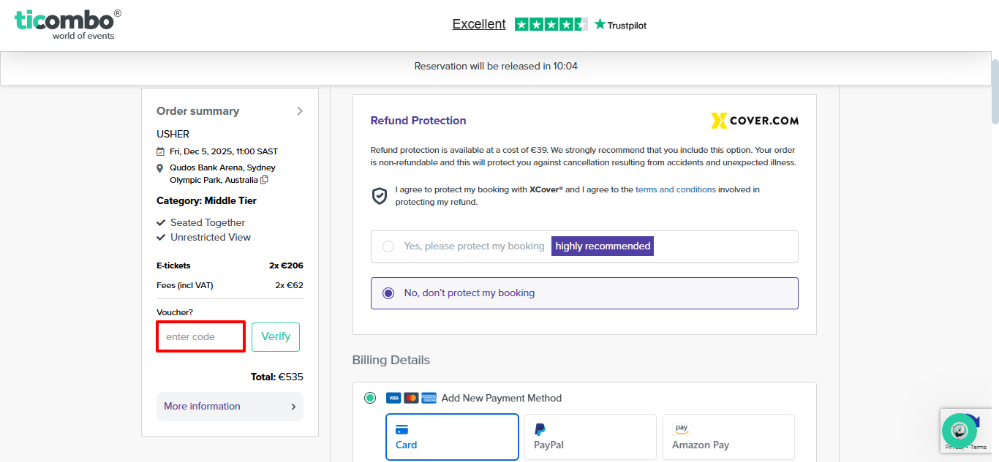Click the Fees (incl VAT) line

[x=230, y=285]
